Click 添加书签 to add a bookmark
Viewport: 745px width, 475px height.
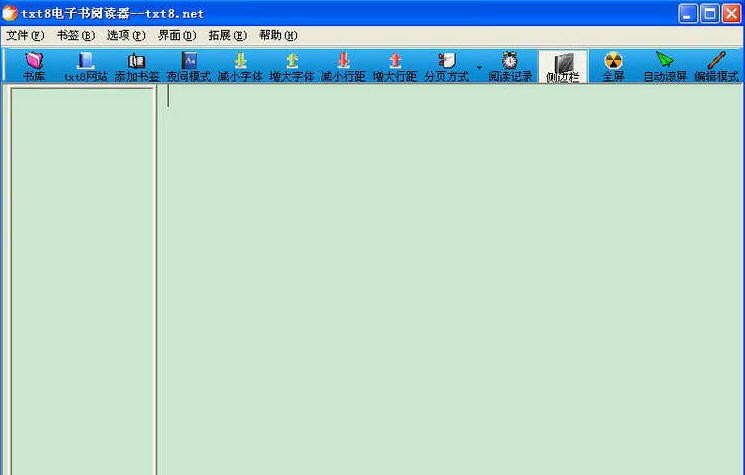pos(137,66)
